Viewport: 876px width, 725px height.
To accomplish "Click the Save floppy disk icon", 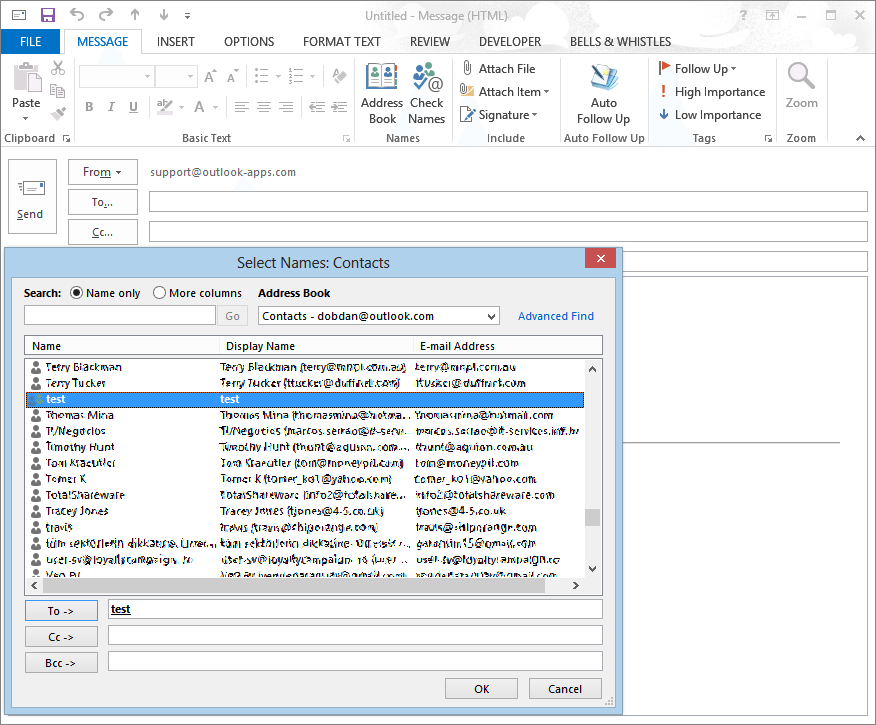I will click(x=48, y=15).
